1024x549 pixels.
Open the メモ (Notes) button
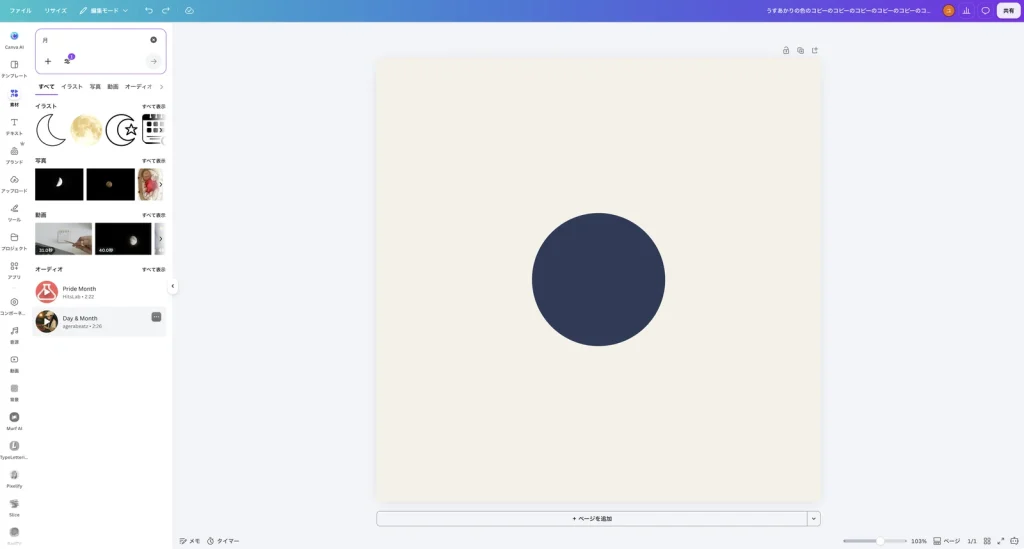[x=190, y=541]
